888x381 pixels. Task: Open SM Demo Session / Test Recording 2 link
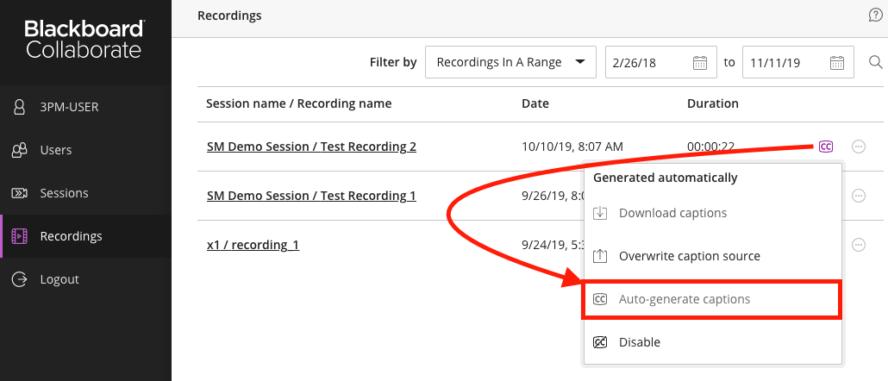pos(311,147)
